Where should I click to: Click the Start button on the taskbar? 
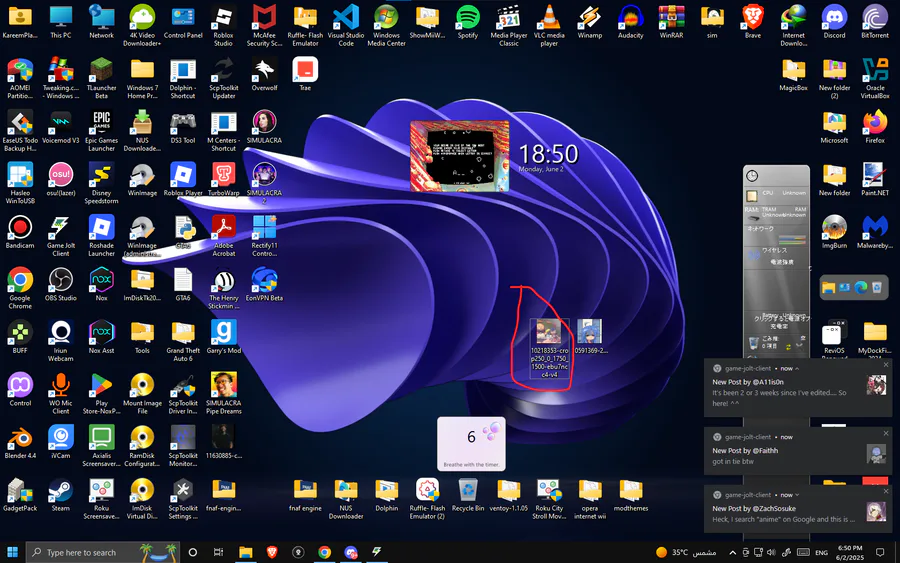[12, 552]
